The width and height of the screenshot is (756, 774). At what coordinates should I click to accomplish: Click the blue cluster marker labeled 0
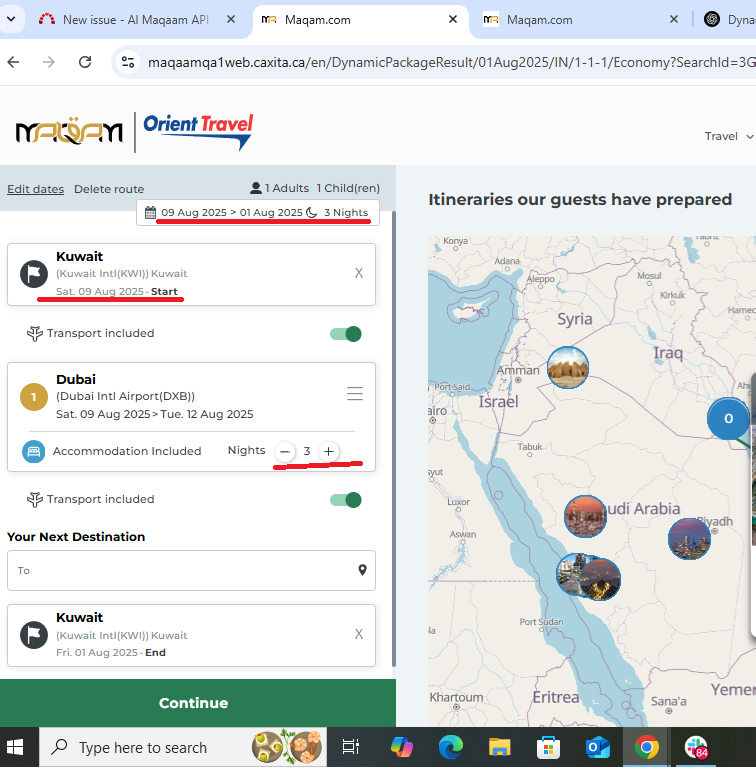(x=728, y=418)
